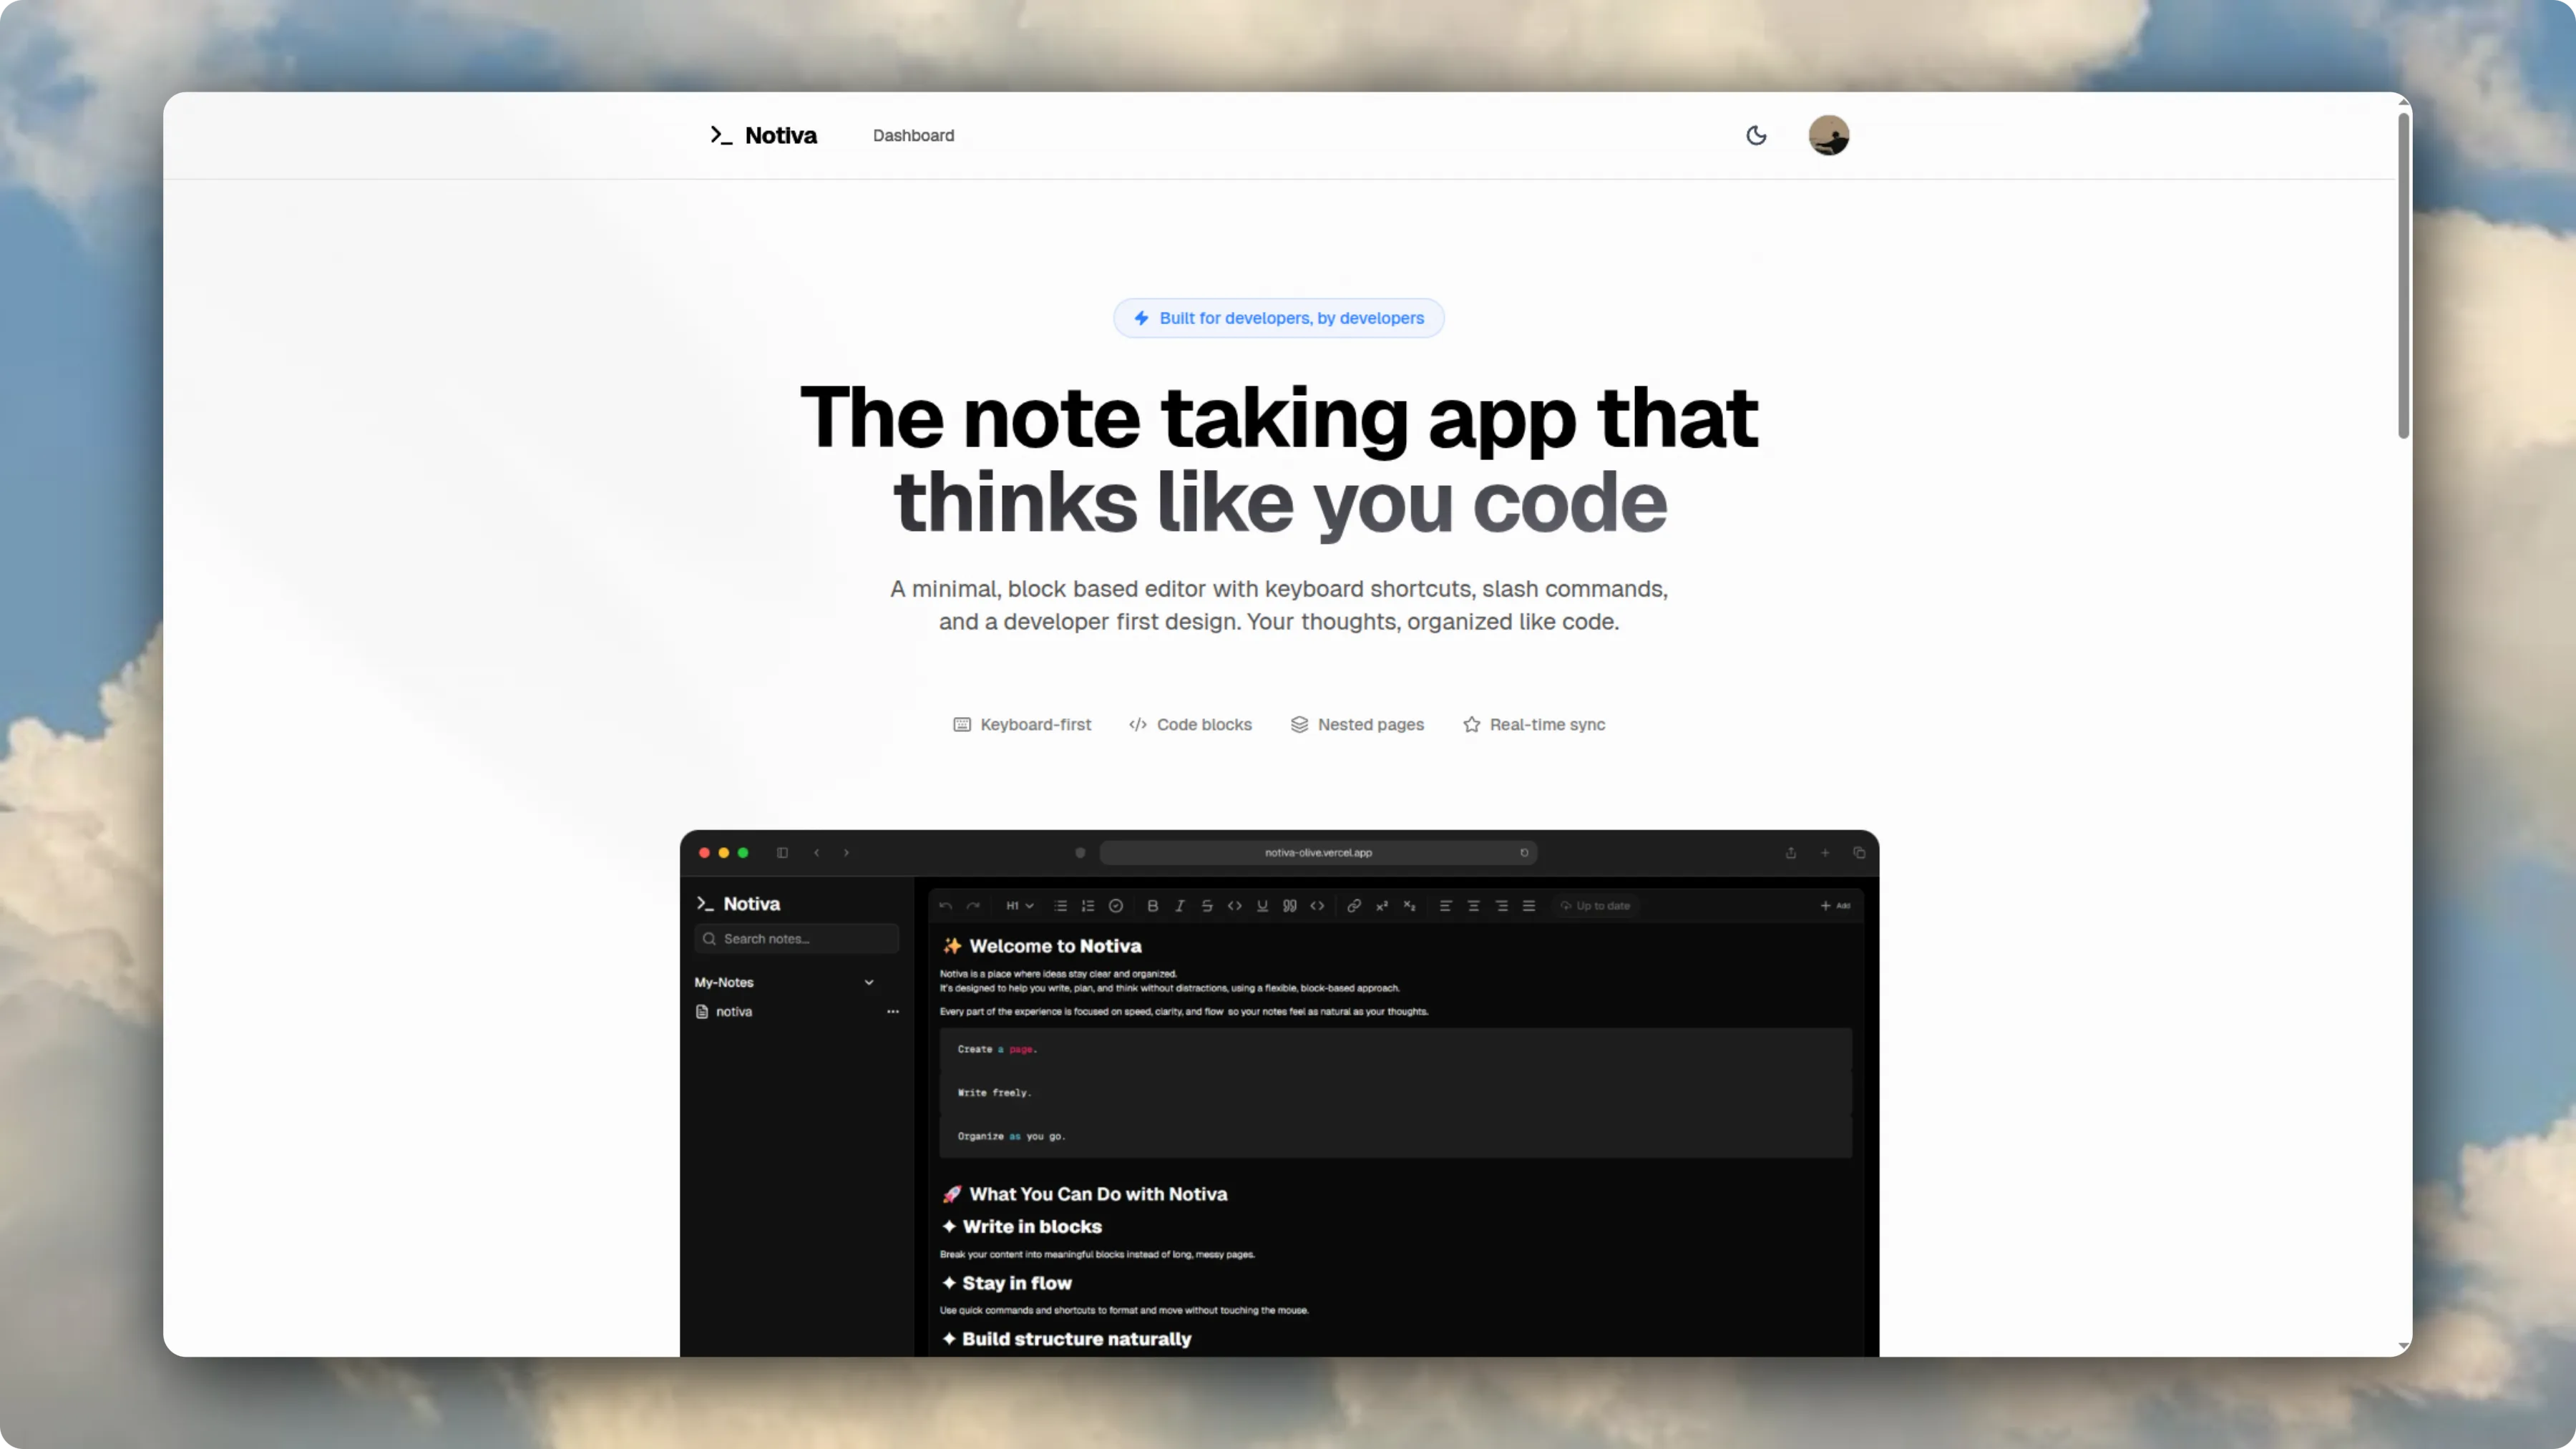This screenshot has height=1449, width=2576.
Task: Open the user profile avatar
Action: 1829,135
